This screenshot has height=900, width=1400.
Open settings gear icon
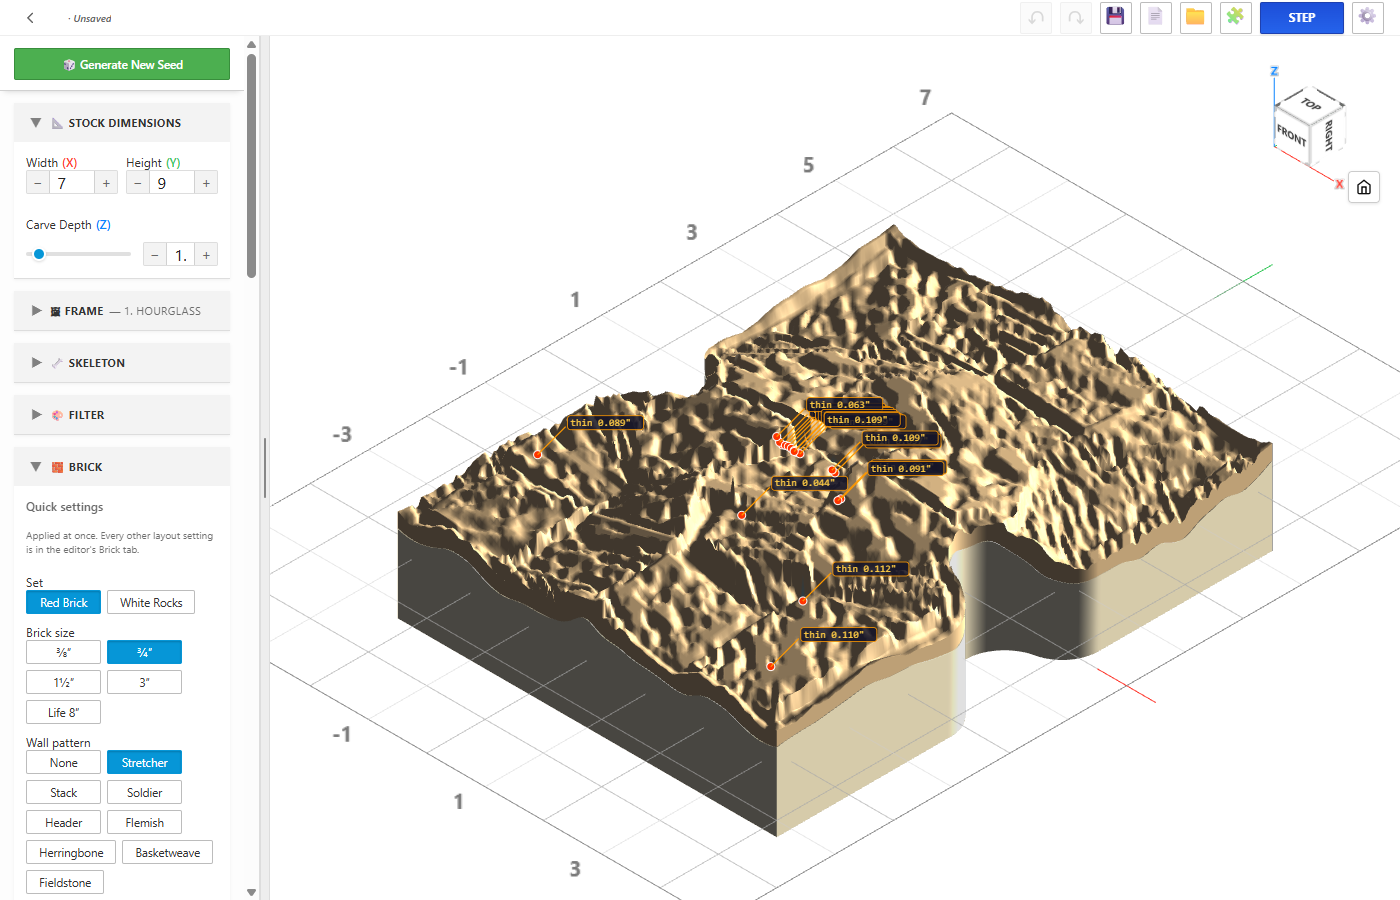tap(1368, 18)
